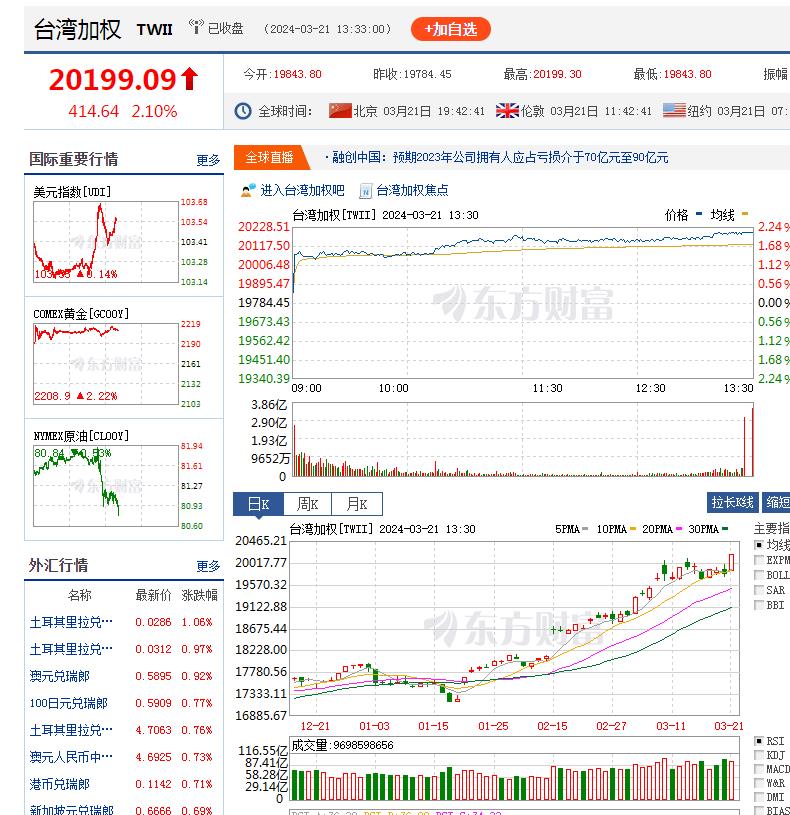This screenshot has height=815, width=790.
Task: Click the news document icon beside 台湾加权焦点
Action: pyautogui.click(x=365, y=191)
